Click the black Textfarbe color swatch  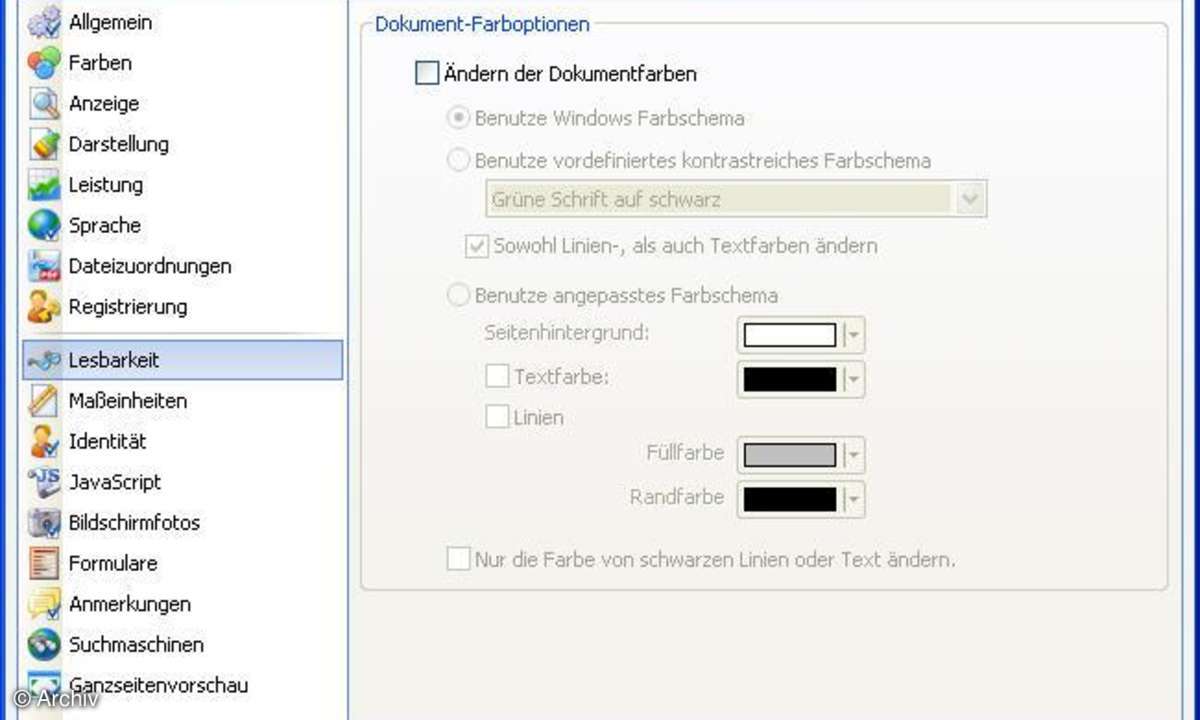790,379
